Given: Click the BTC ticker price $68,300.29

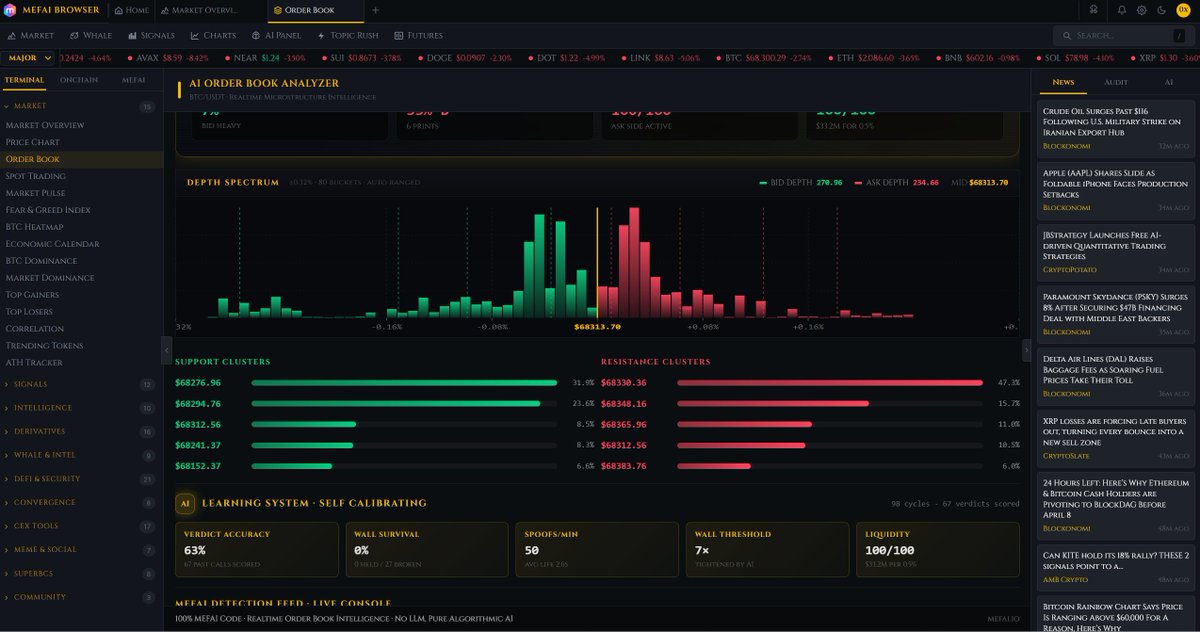Looking at the screenshot, I should [x=767, y=58].
